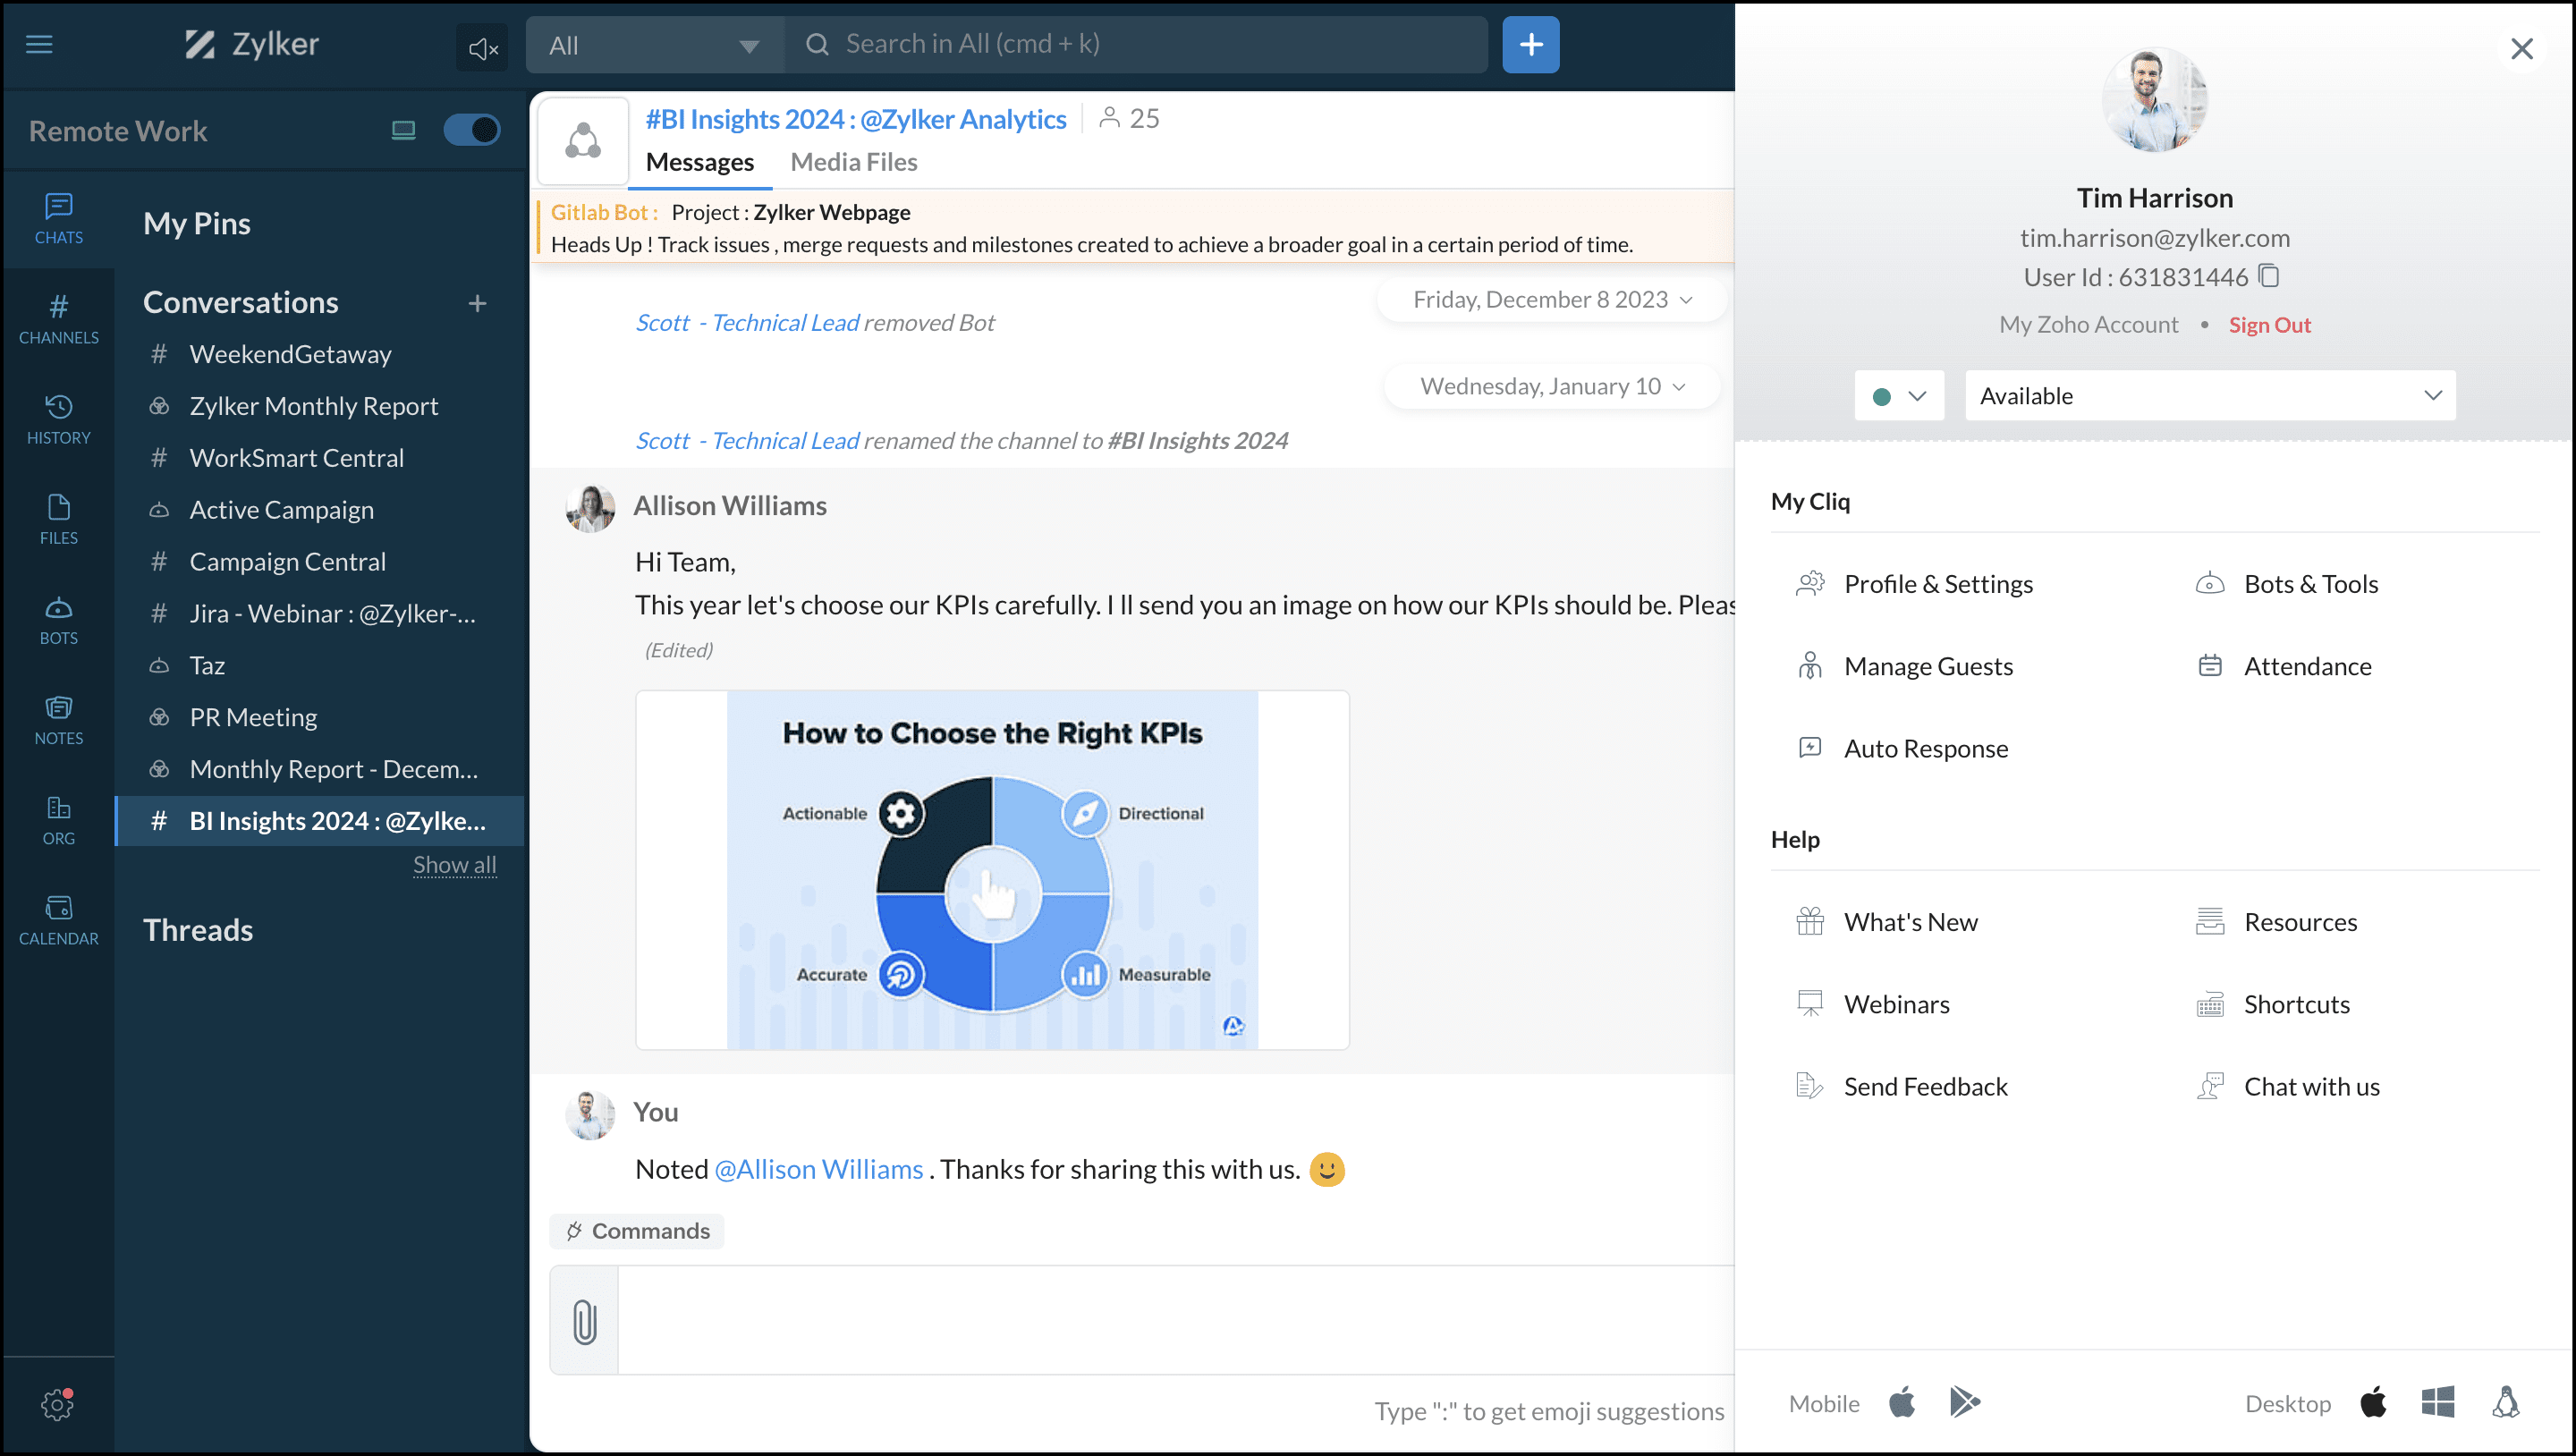The height and width of the screenshot is (1456, 2576).
Task: Click the mute sound speaker icon
Action: [482, 47]
